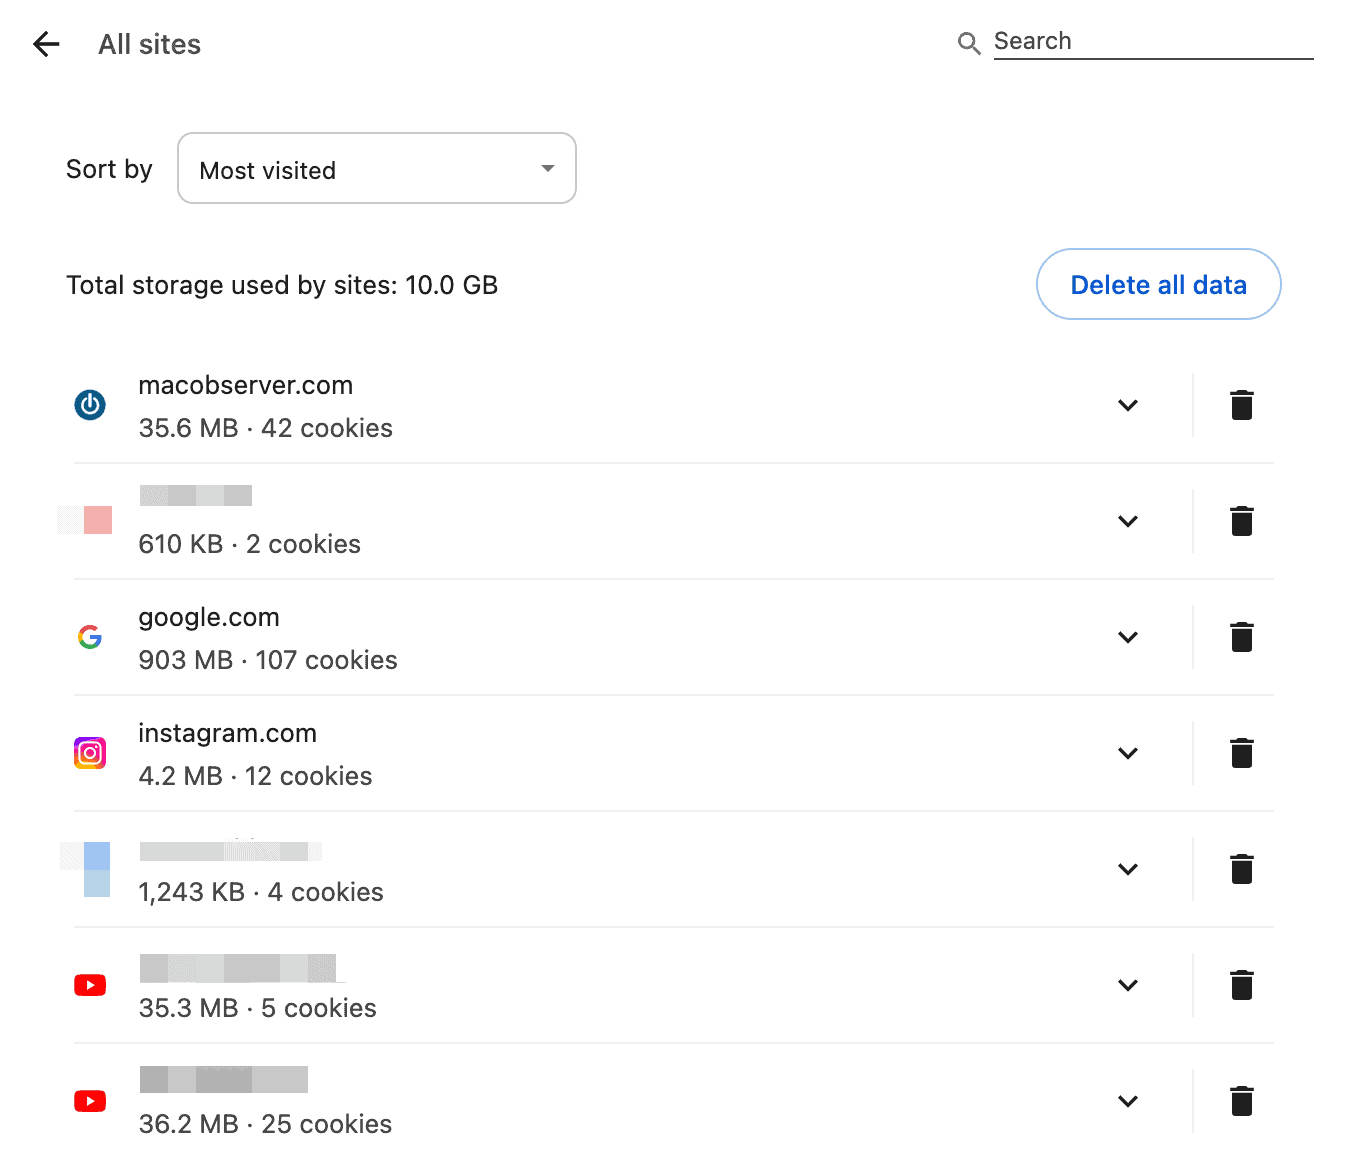Delete the 36.2 MB site with 25 cookies
The width and height of the screenshot is (1346, 1150).
1241,1101
